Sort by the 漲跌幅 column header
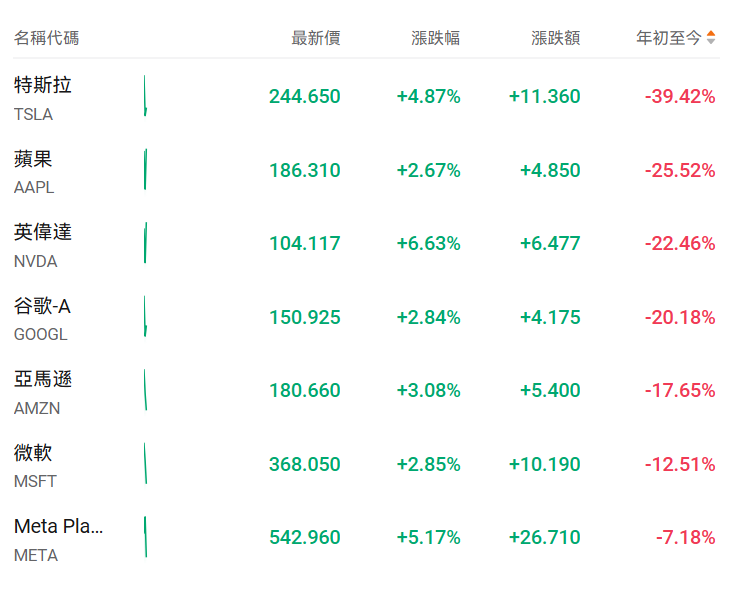 tap(435, 38)
